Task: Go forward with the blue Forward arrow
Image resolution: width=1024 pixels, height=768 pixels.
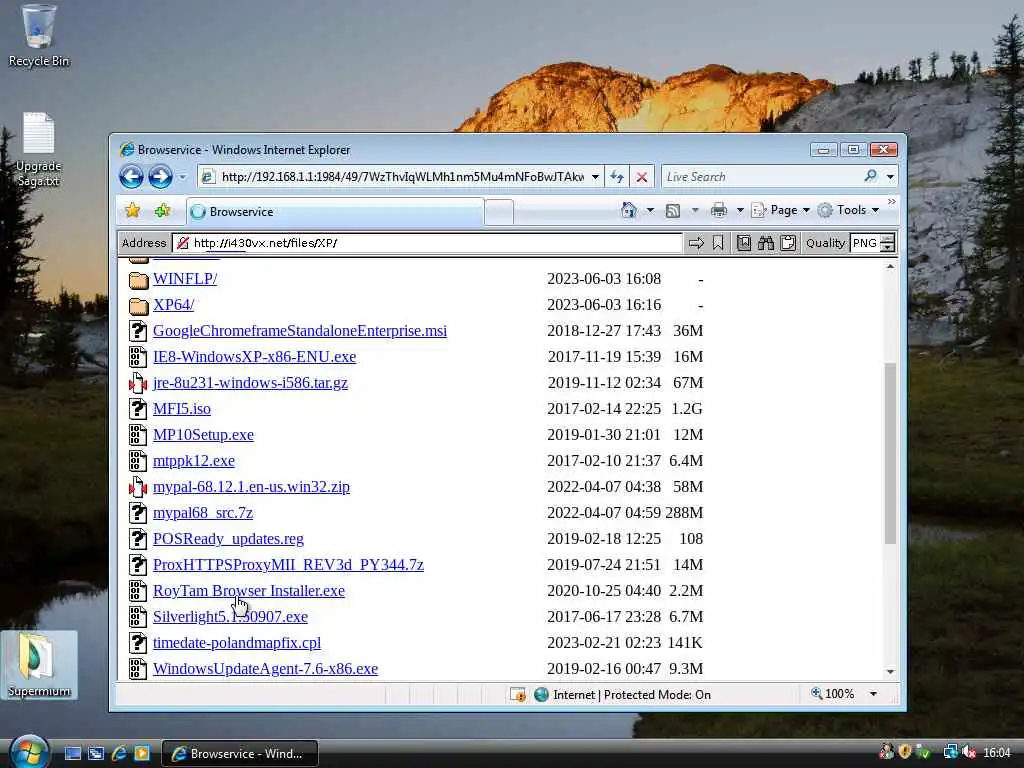Action: click(x=160, y=176)
